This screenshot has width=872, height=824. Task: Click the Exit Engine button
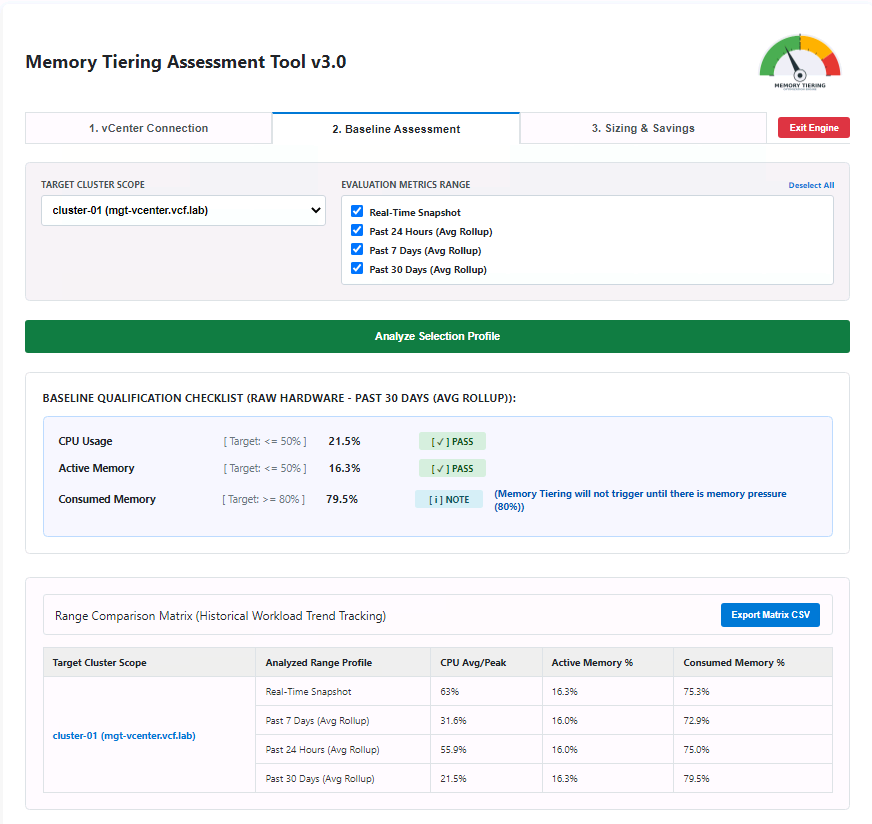814,127
